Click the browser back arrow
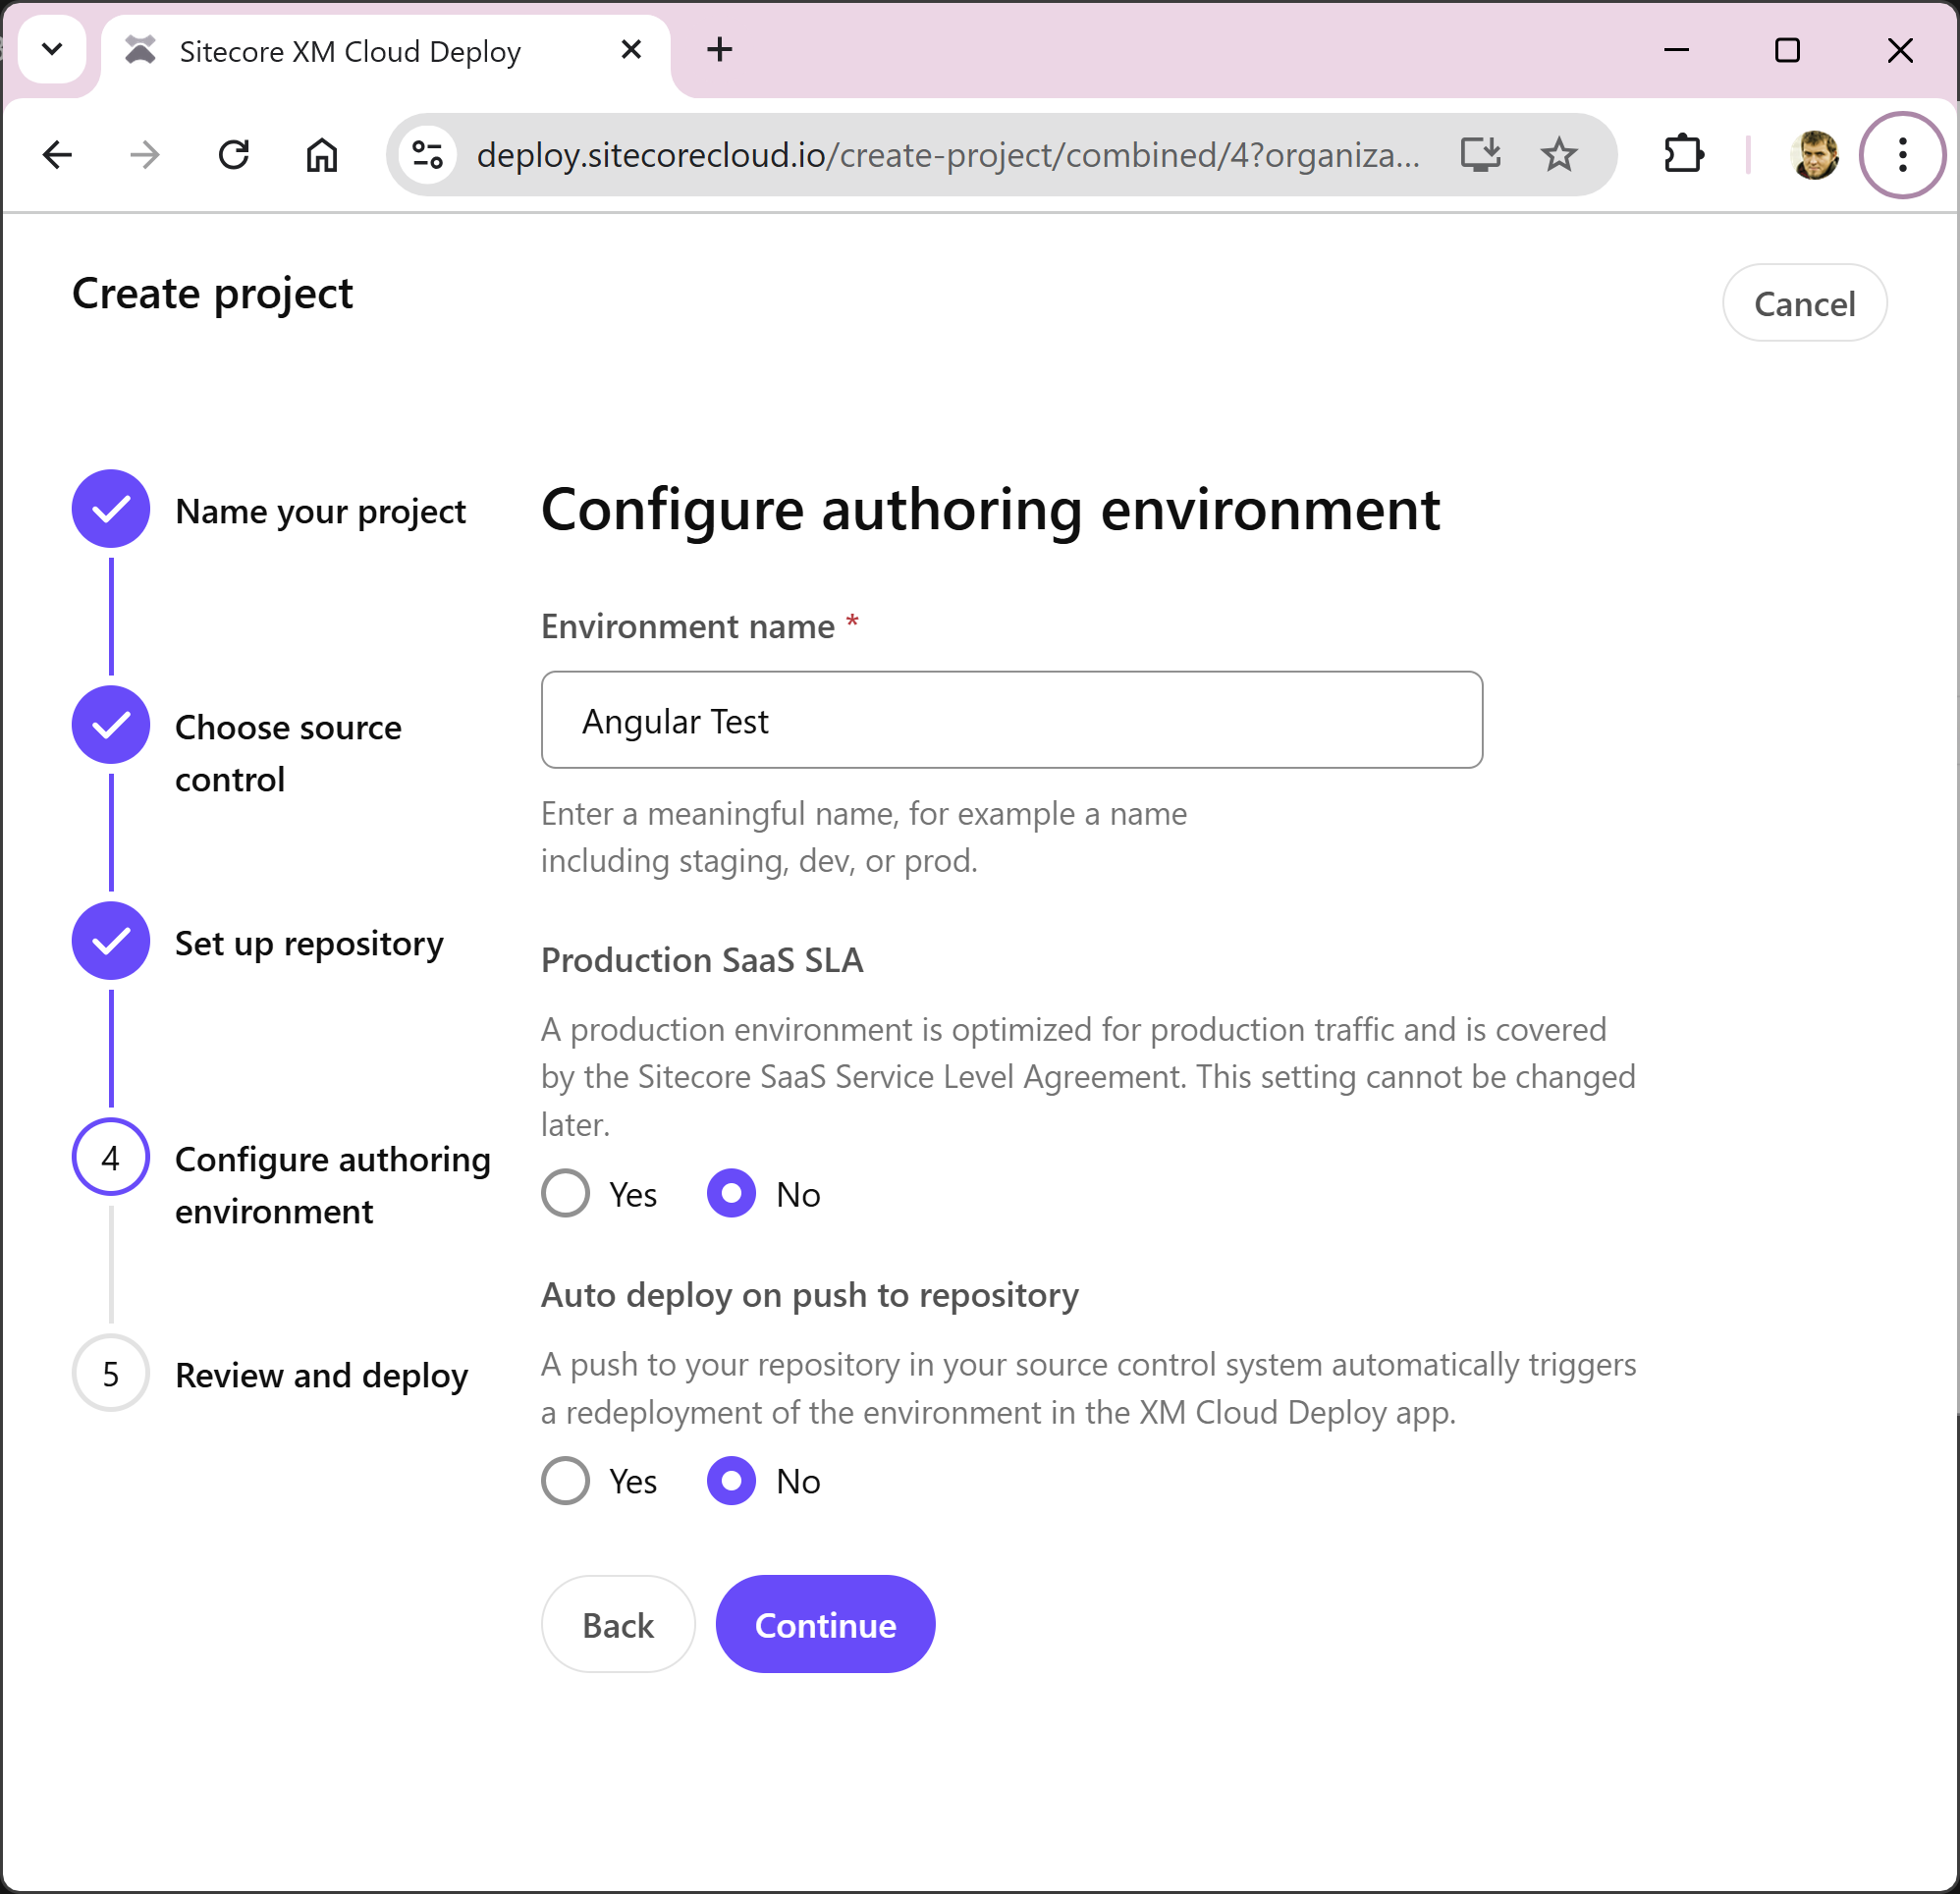Viewport: 1960px width, 1894px height. point(58,155)
